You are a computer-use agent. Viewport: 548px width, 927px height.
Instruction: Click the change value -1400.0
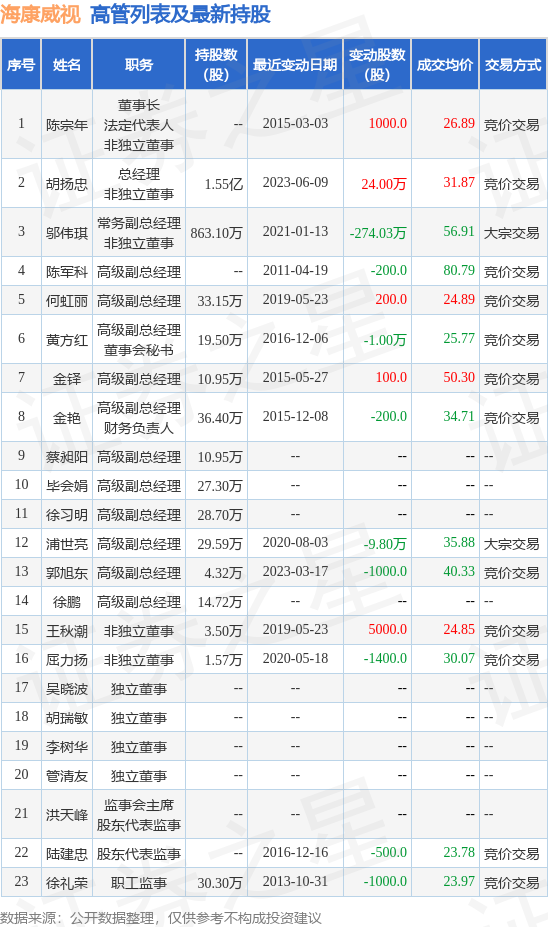point(385,658)
